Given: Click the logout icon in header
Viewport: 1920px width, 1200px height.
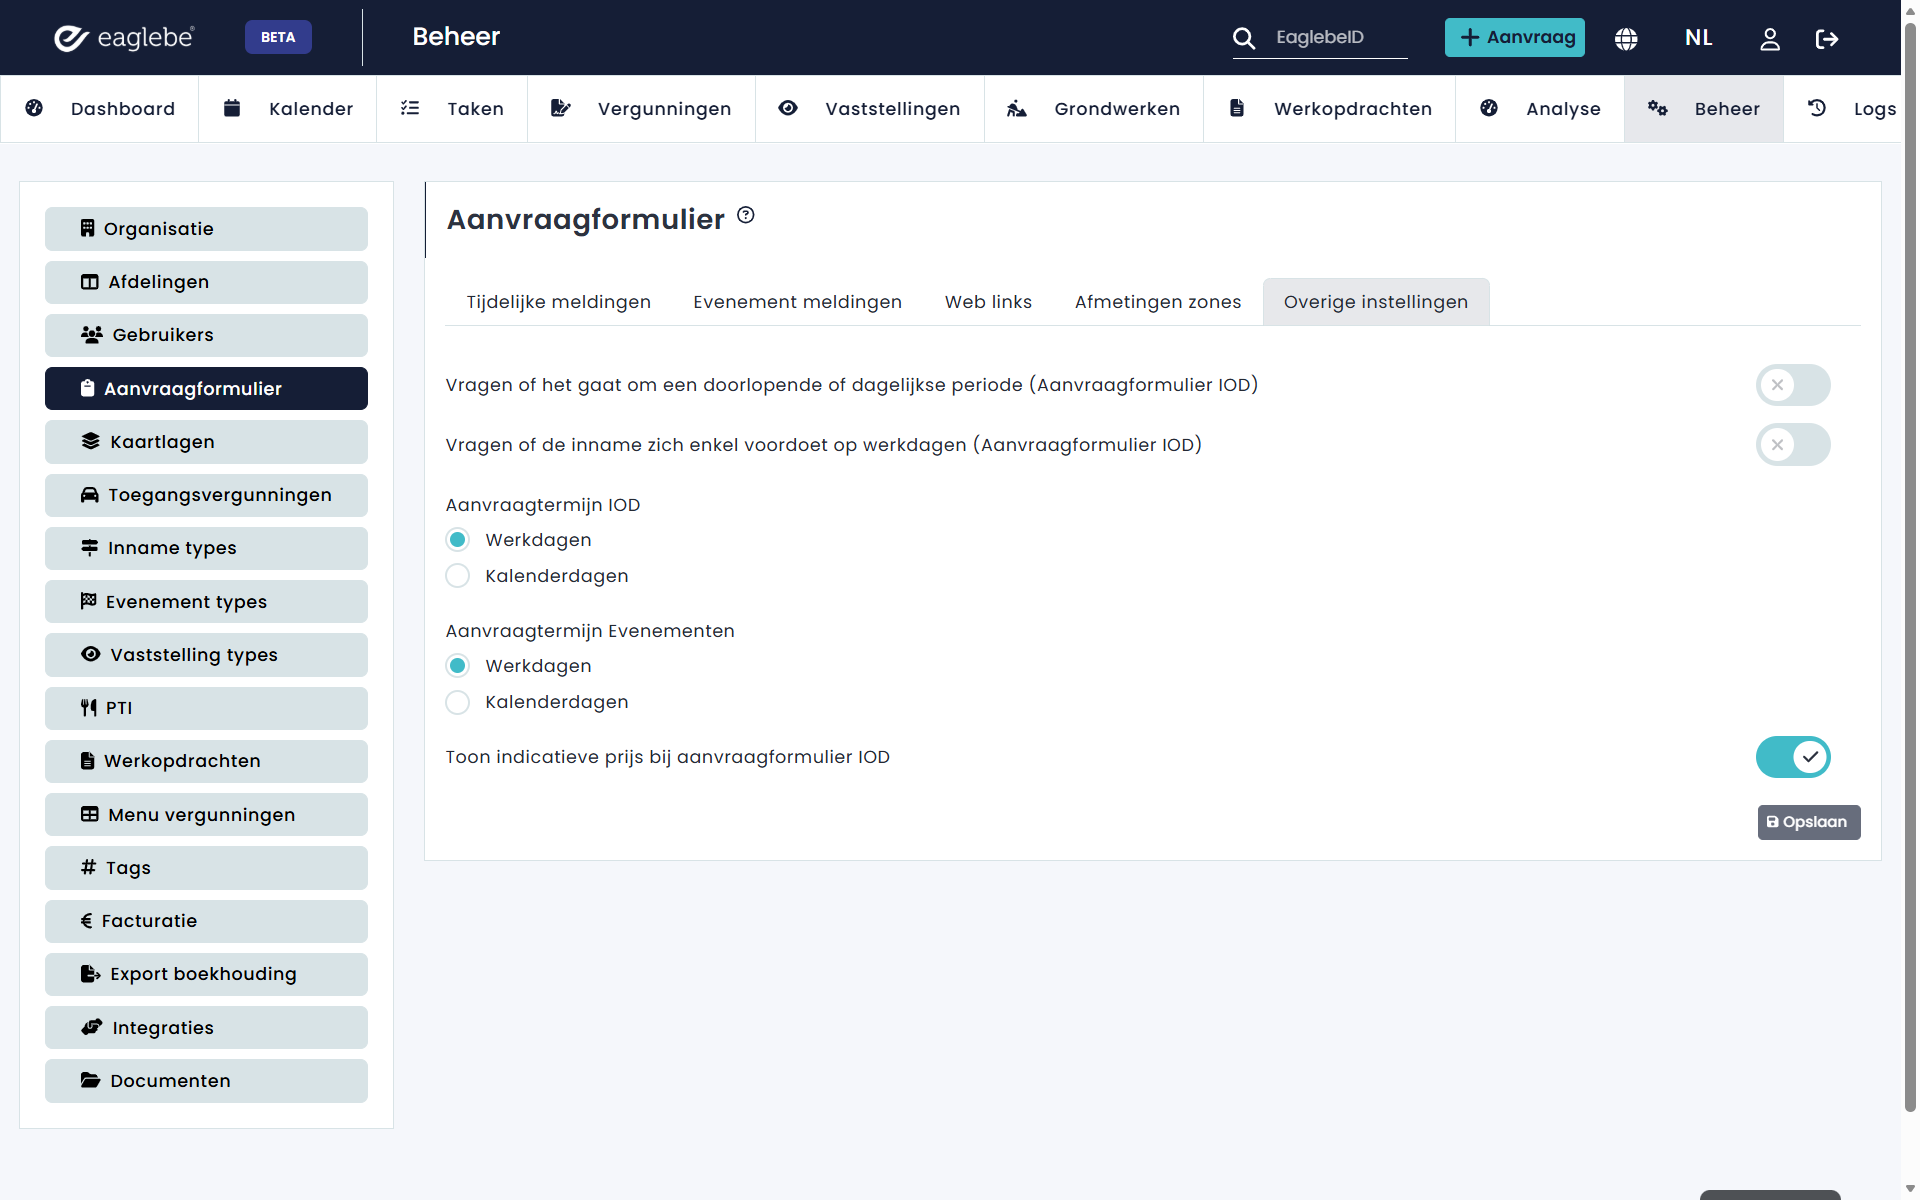Looking at the screenshot, I should point(1827,38).
